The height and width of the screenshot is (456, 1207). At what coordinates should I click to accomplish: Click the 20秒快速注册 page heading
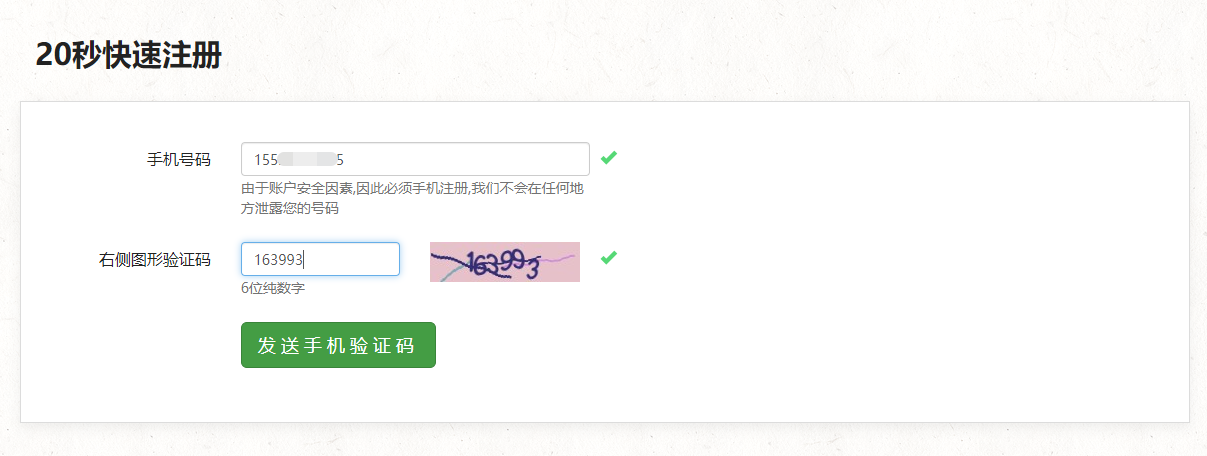(x=128, y=55)
